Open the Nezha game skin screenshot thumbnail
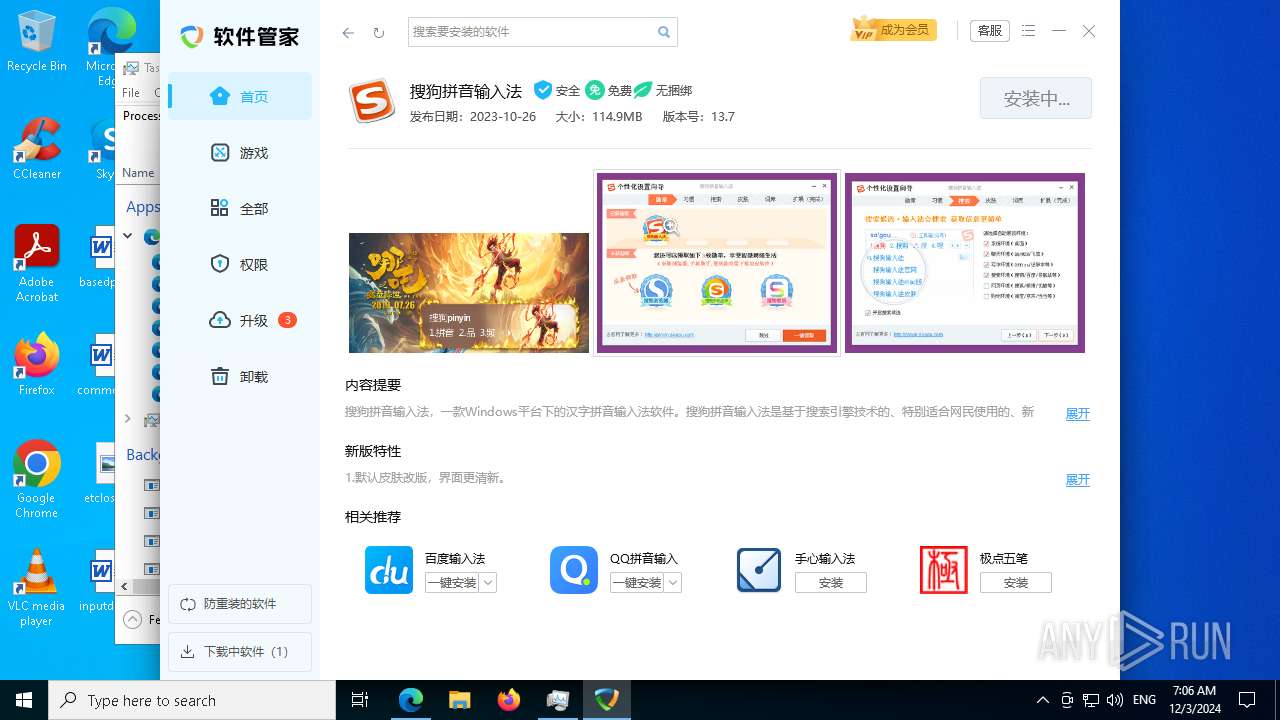Viewport: 1280px width, 720px height. click(x=469, y=293)
